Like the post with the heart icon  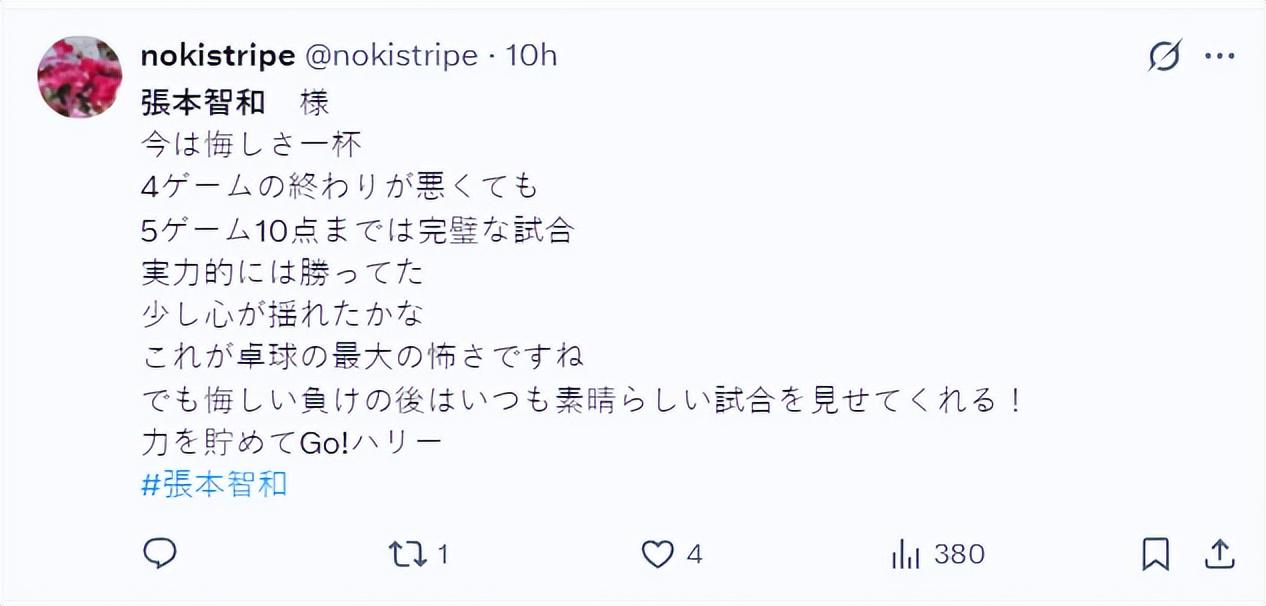(657, 553)
